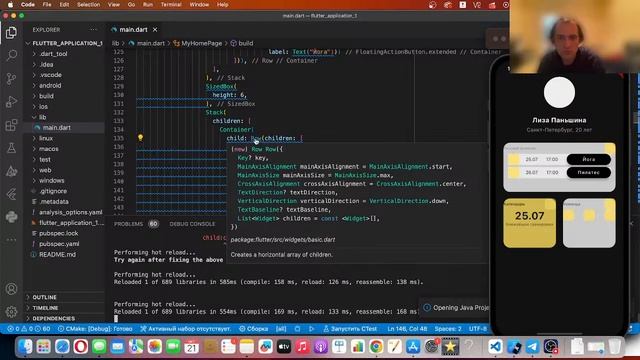Open the Explorer view in activity bar
This screenshot has width=640, height=360.
coord(11,32)
